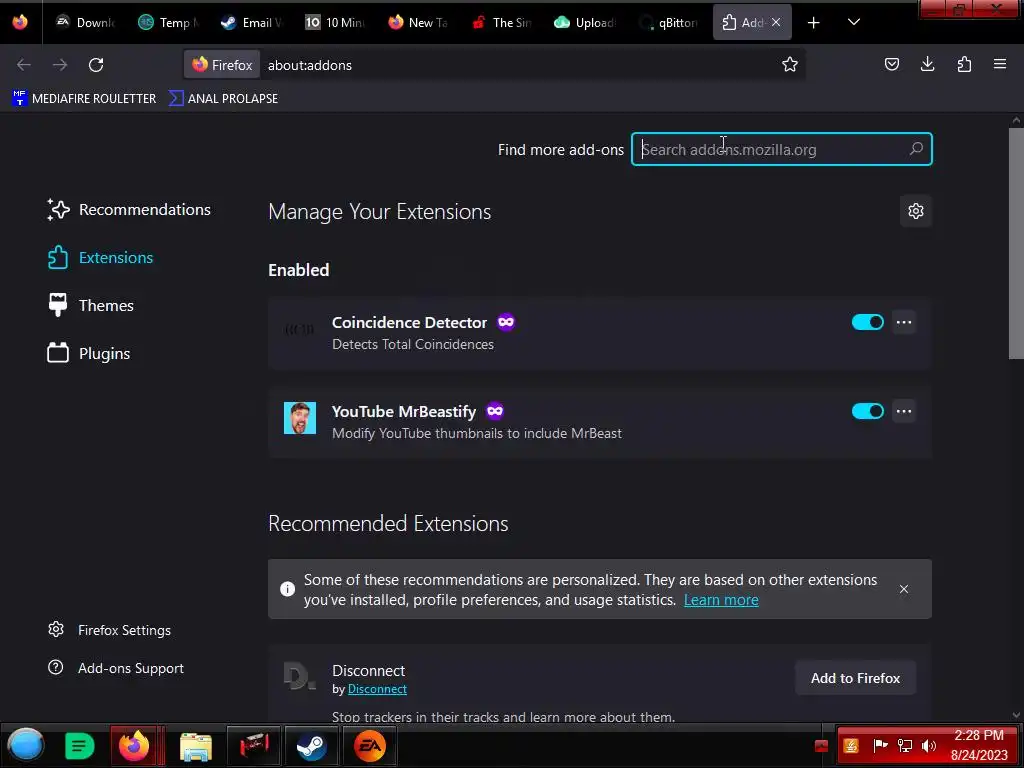Click the info icon in recommendations notice
This screenshot has width=1024, height=768.
(x=287, y=589)
